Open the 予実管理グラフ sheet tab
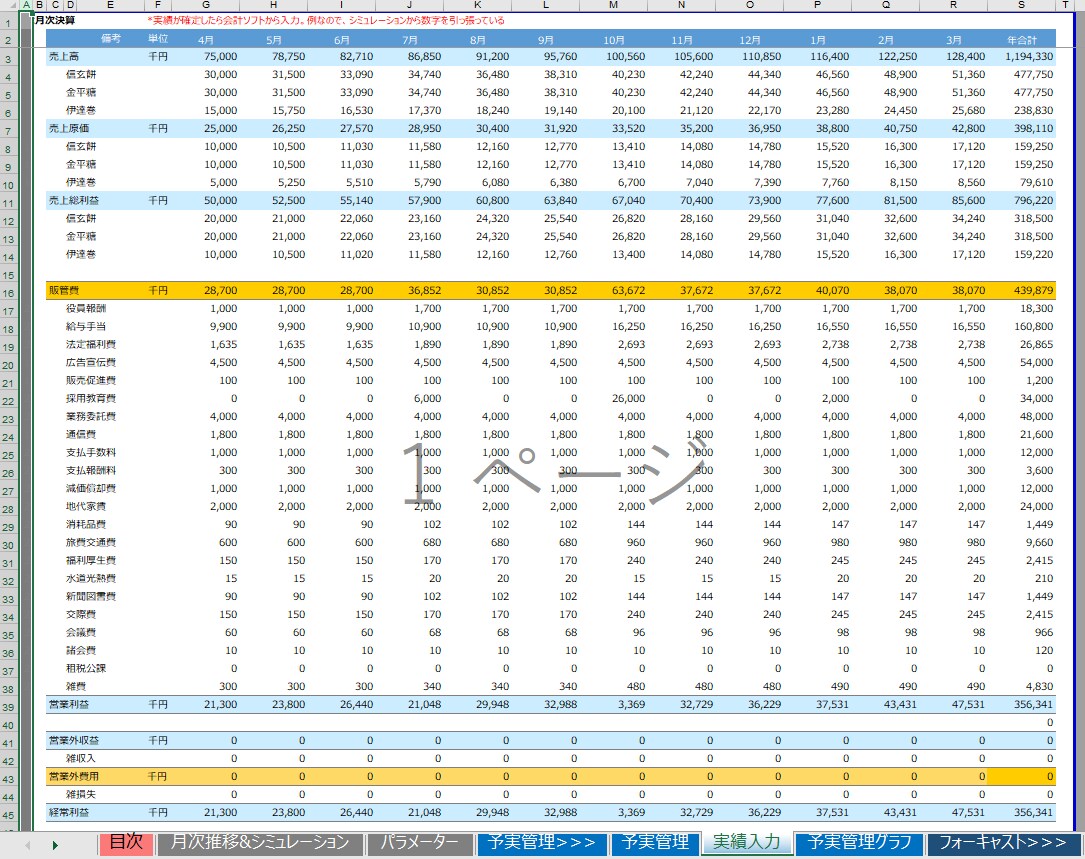The height and width of the screenshot is (859, 1085). pos(859,842)
